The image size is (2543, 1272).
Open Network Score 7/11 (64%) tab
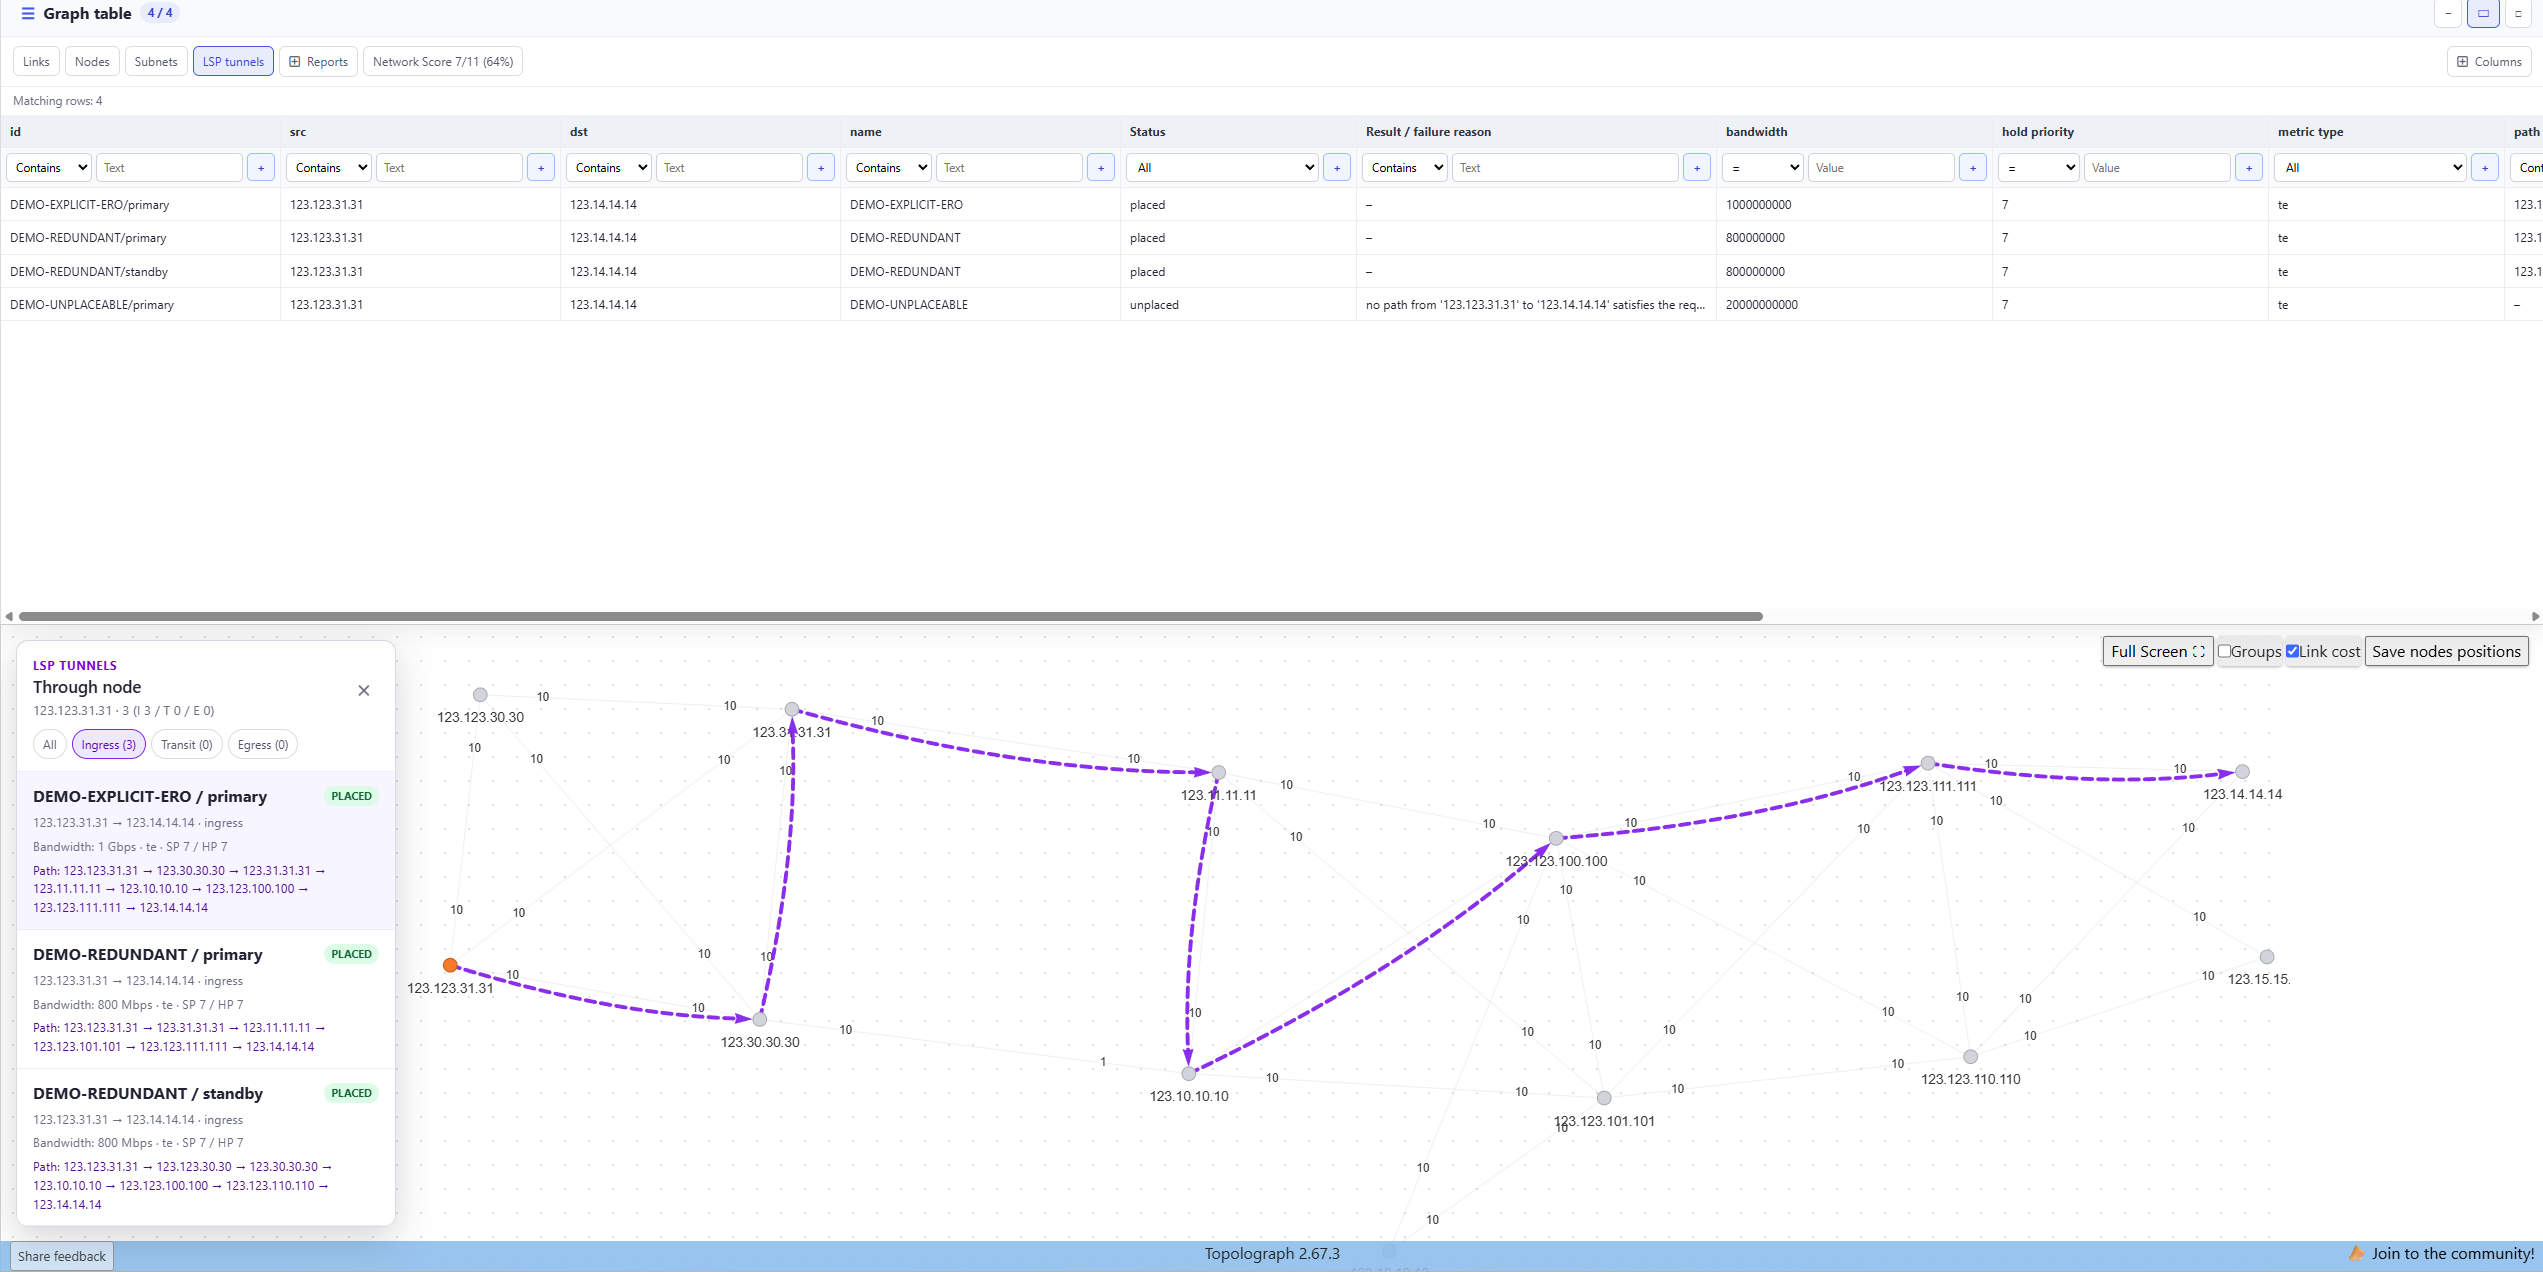[x=443, y=62]
